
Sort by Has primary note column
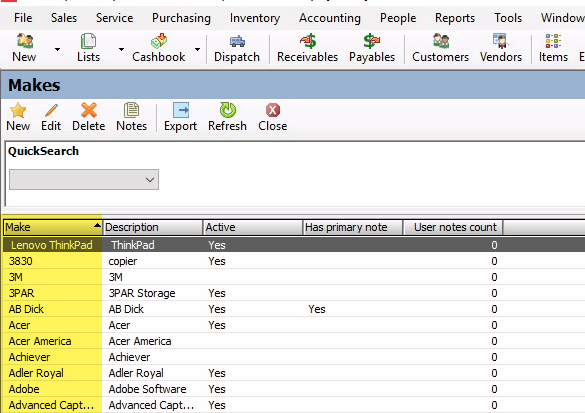click(353, 227)
